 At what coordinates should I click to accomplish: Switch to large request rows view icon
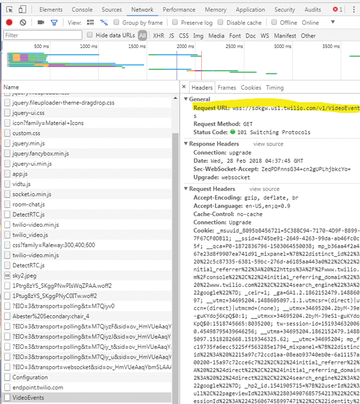pos(90,22)
